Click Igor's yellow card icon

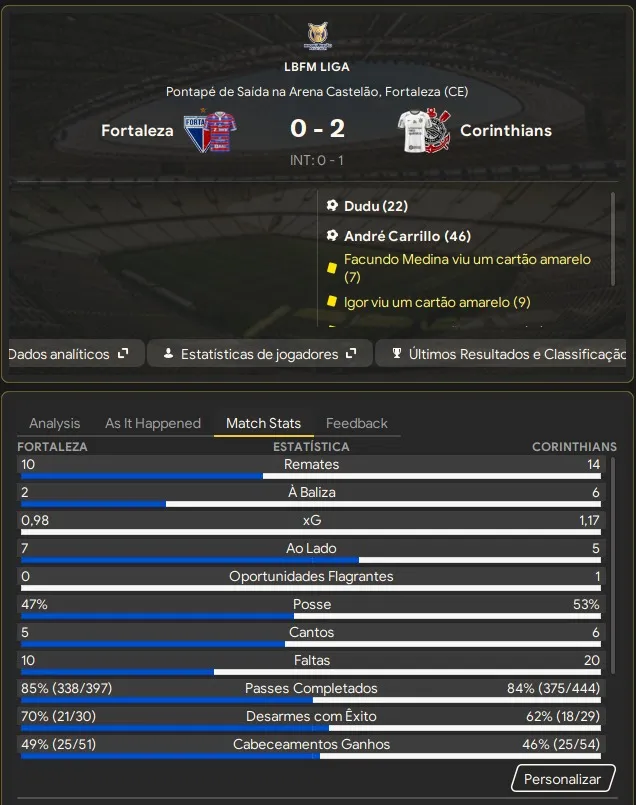pyautogui.click(x=332, y=301)
